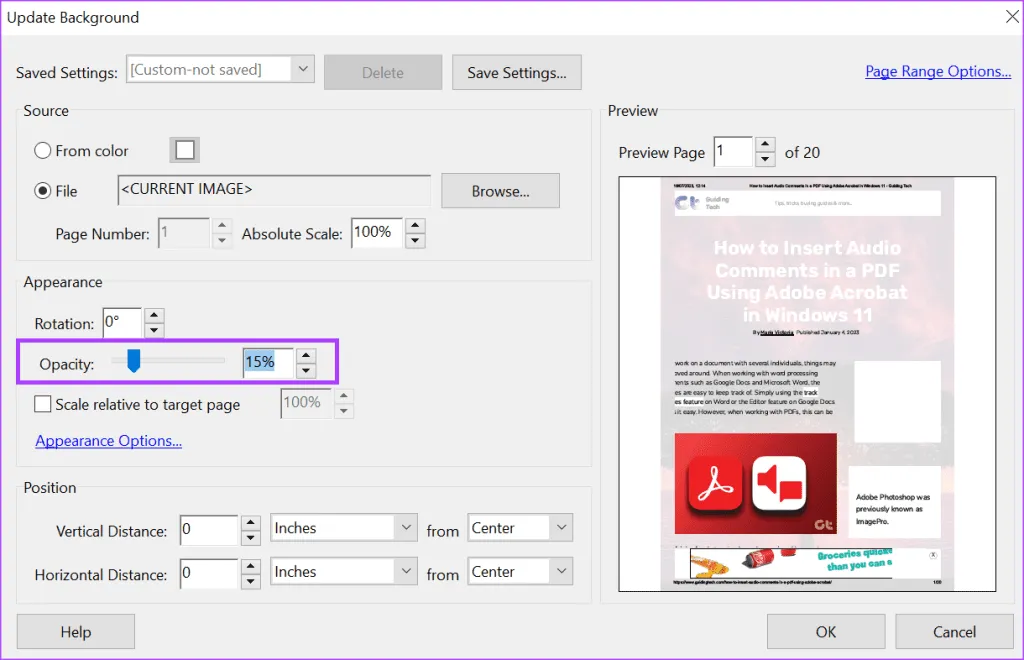This screenshot has height=660, width=1024.
Task: Increase the Rotation value with up arrow
Action: (x=153, y=316)
